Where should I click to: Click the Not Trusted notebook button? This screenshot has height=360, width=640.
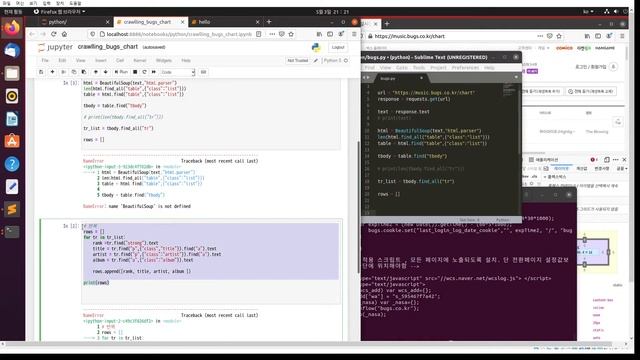pyautogui.click(x=298, y=60)
